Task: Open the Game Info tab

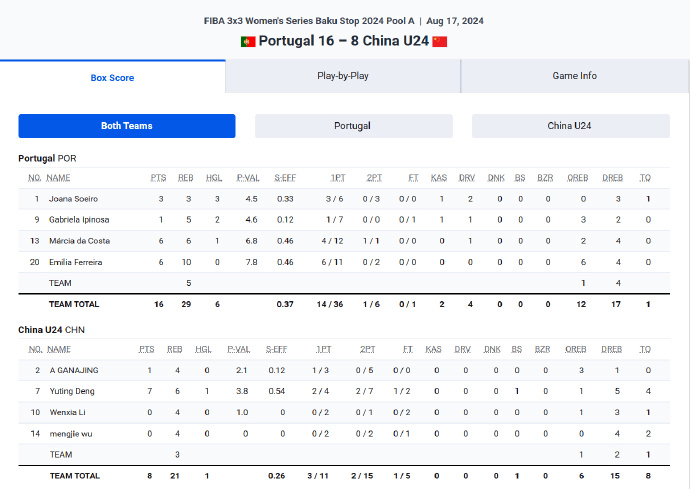Action: click(x=575, y=76)
